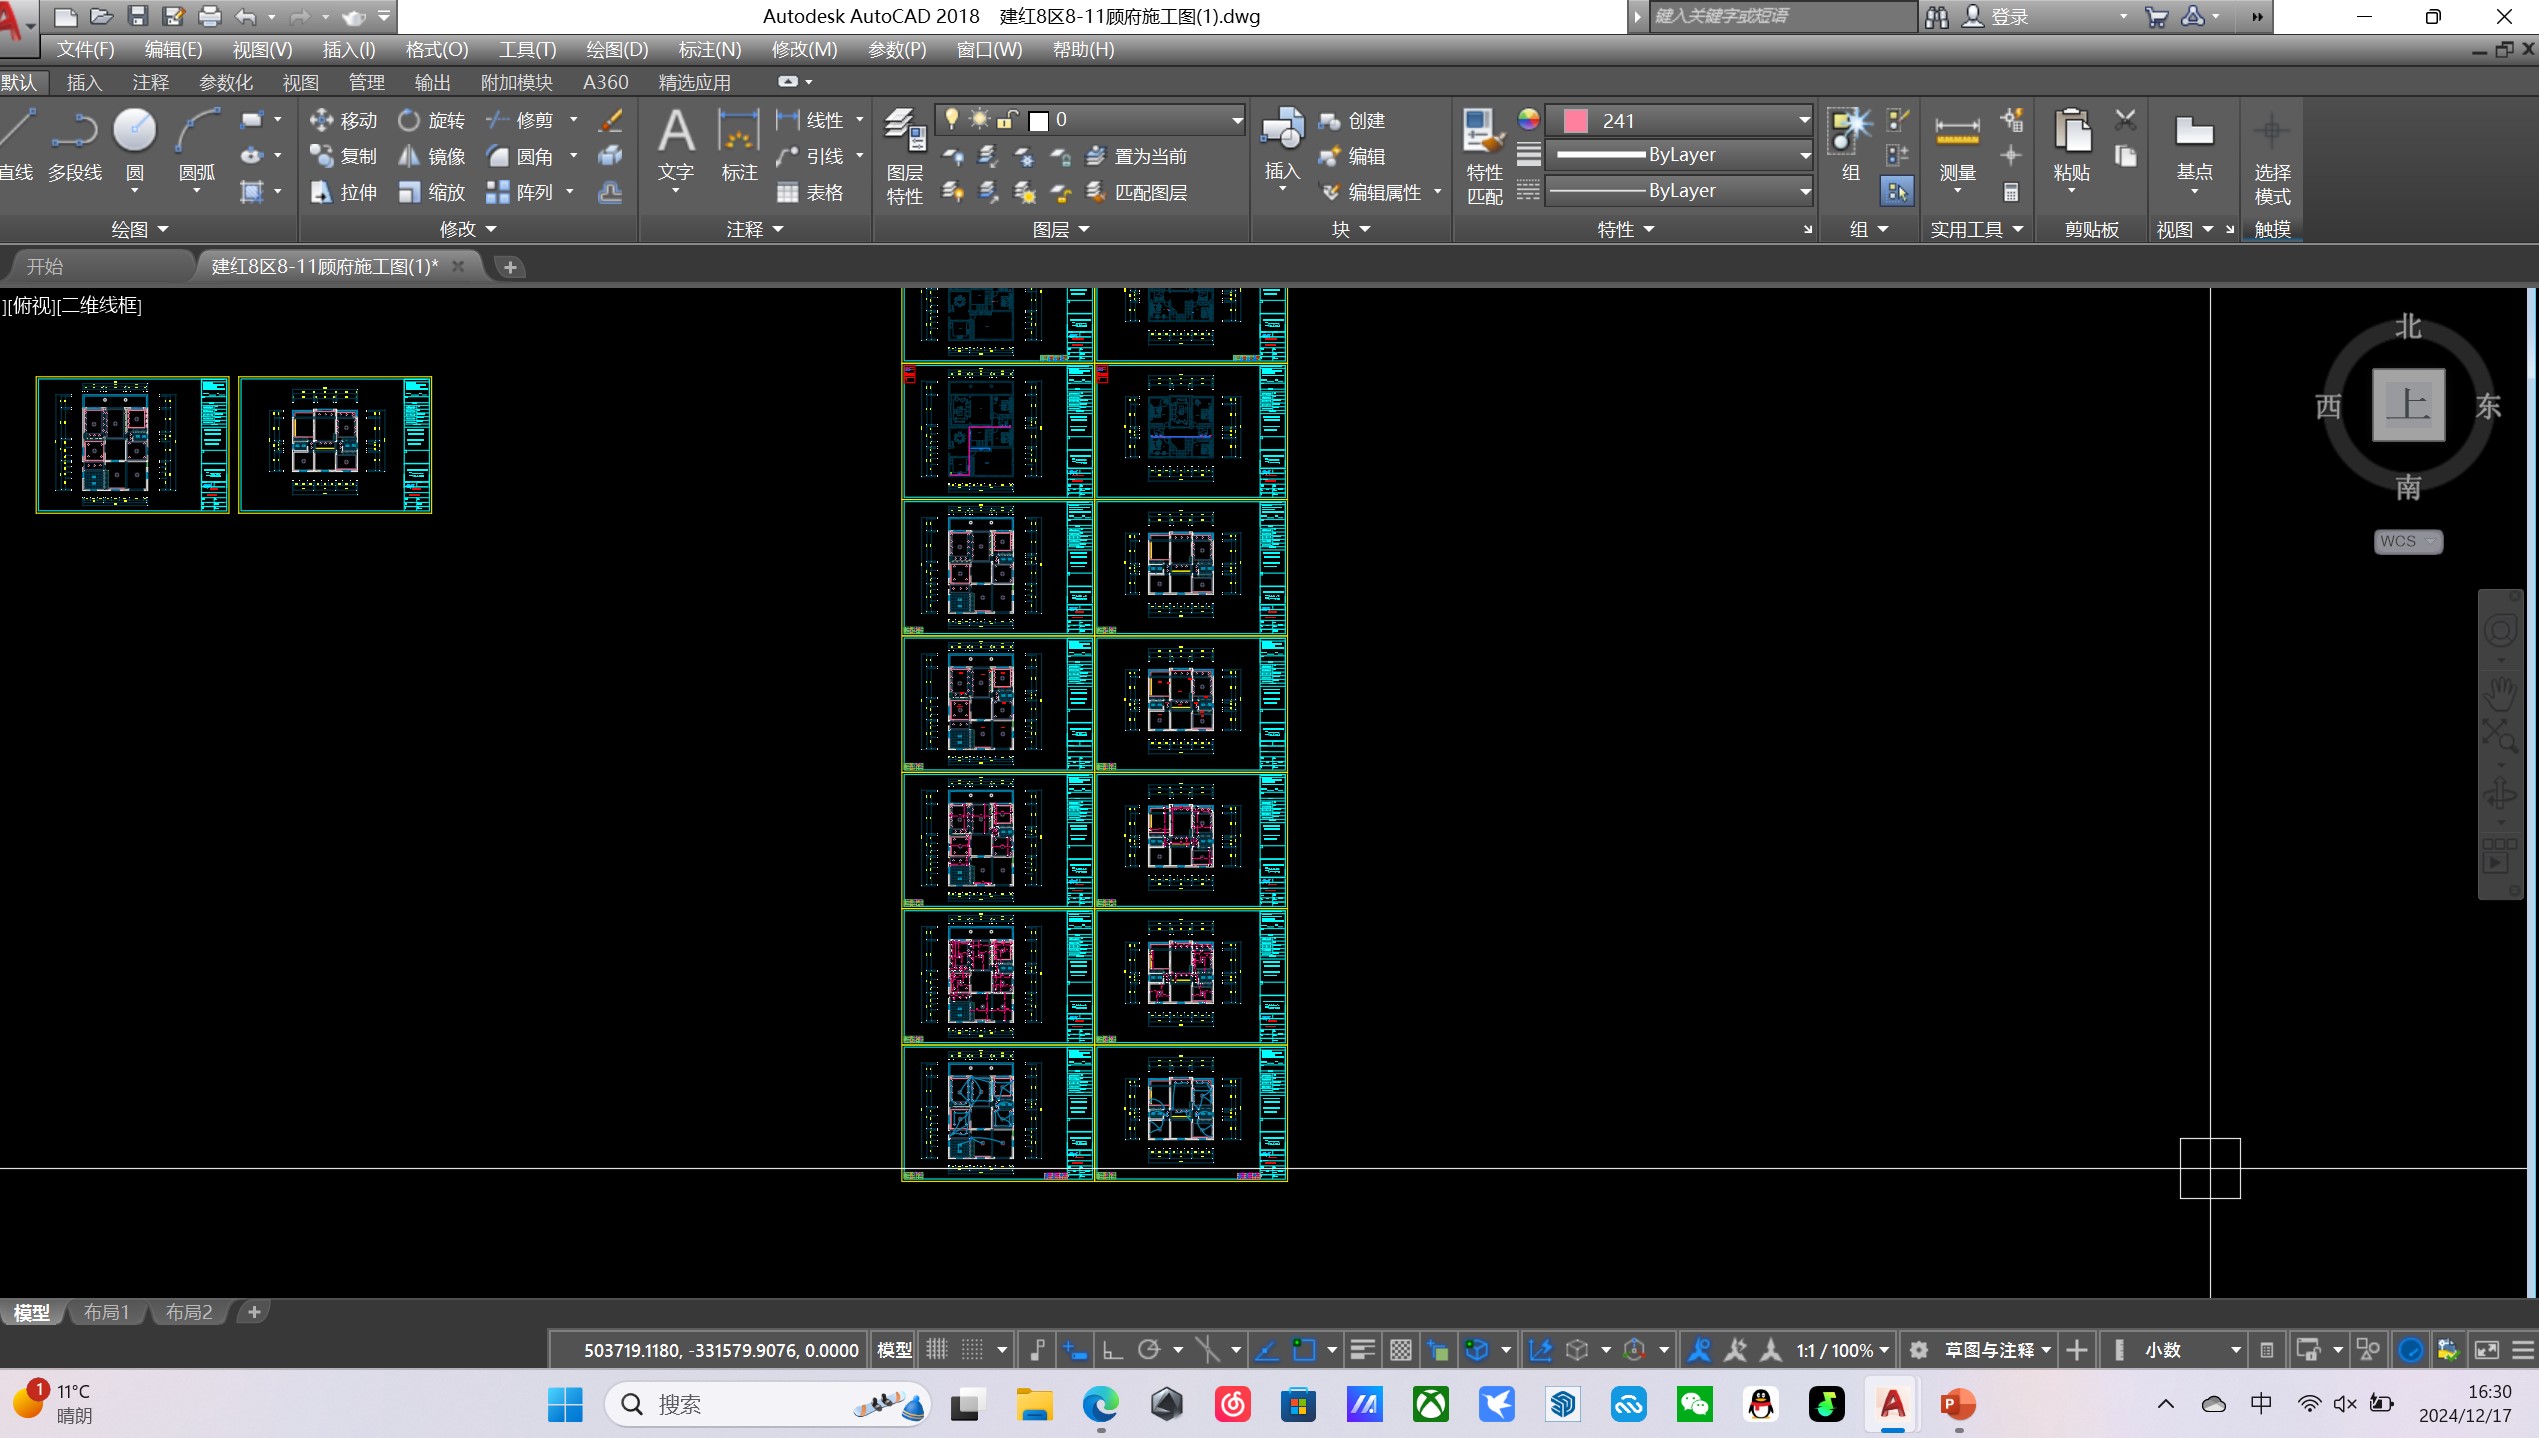2539x1438 pixels.
Task: Click the pink color 241 swatch
Action: point(1575,120)
